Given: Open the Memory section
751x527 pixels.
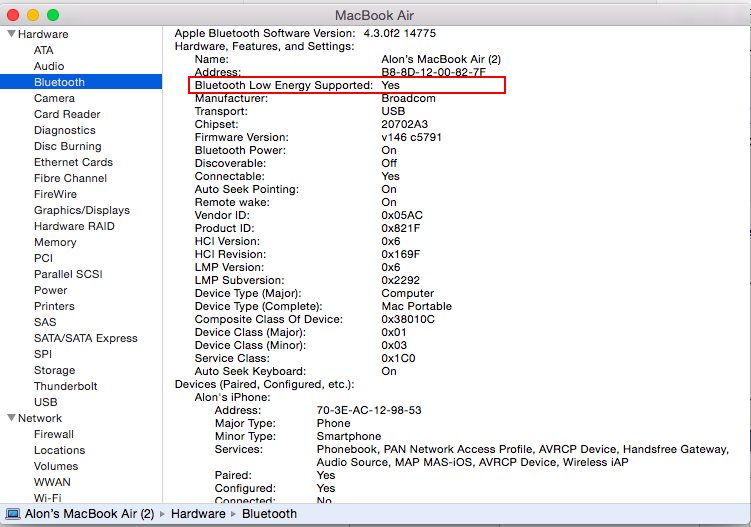Looking at the screenshot, I should [x=55, y=242].
